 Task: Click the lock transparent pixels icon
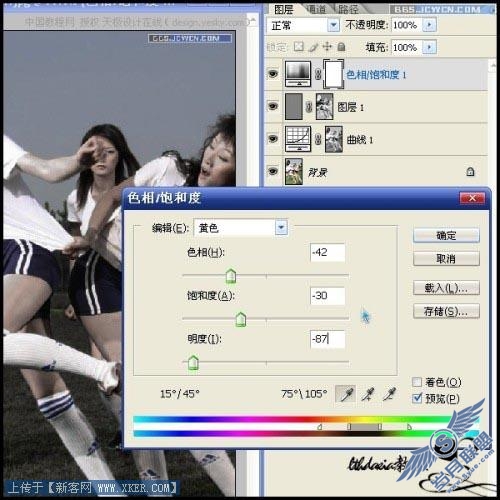coord(299,47)
